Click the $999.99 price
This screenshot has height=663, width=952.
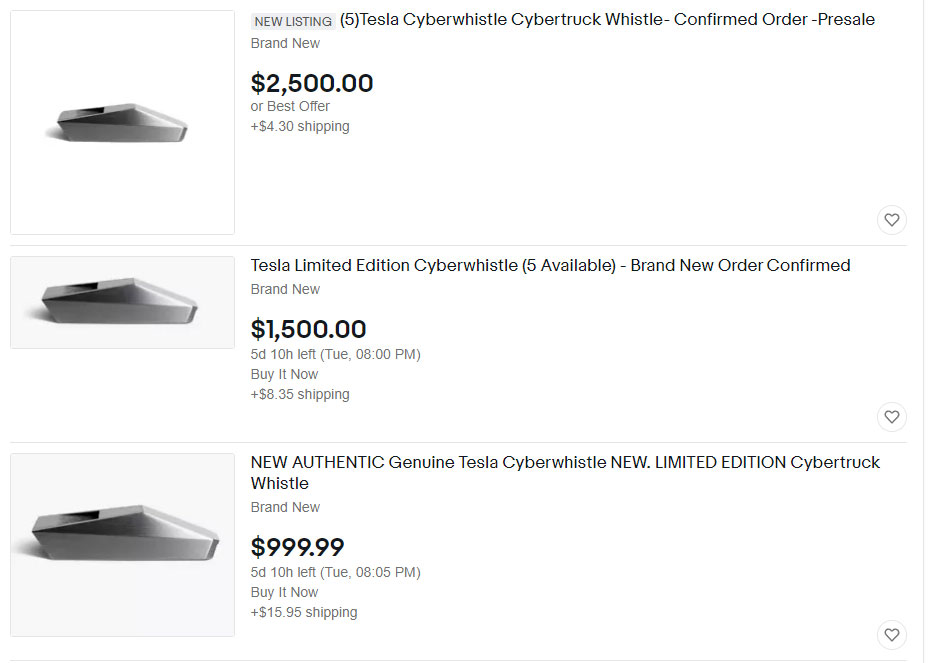[297, 547]
